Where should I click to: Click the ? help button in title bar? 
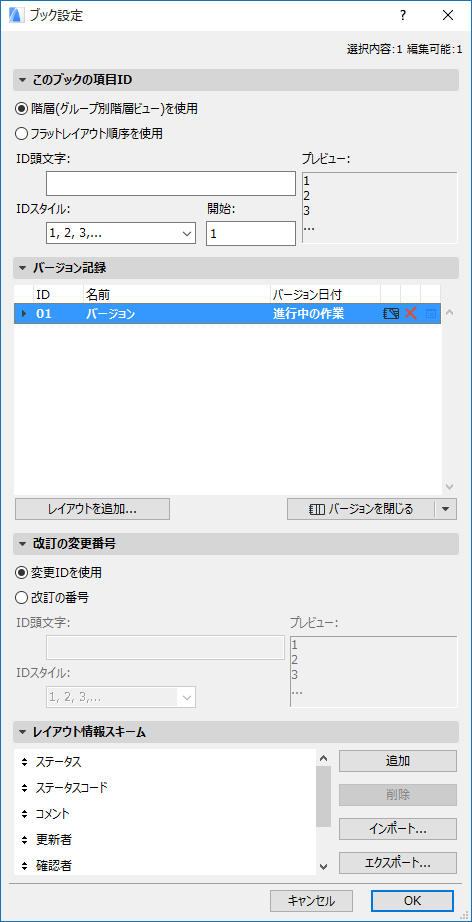click(x=403, y=16)
